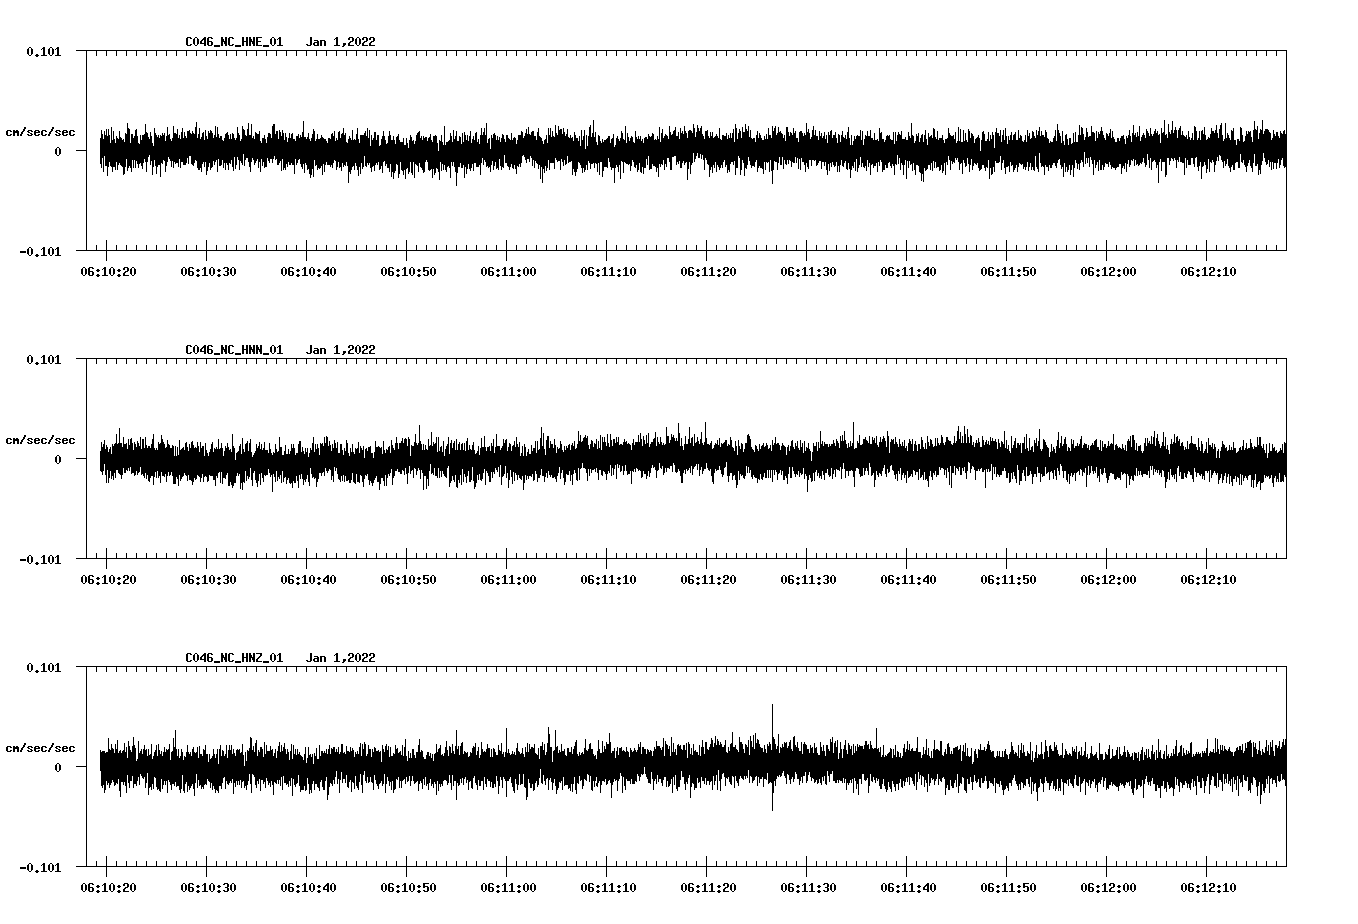Image resolution: width=1358 pixels, height=924 pixels.
Task: Click the cm/sec/sec unit label on HNN plot
Action: tap(40, 440)
